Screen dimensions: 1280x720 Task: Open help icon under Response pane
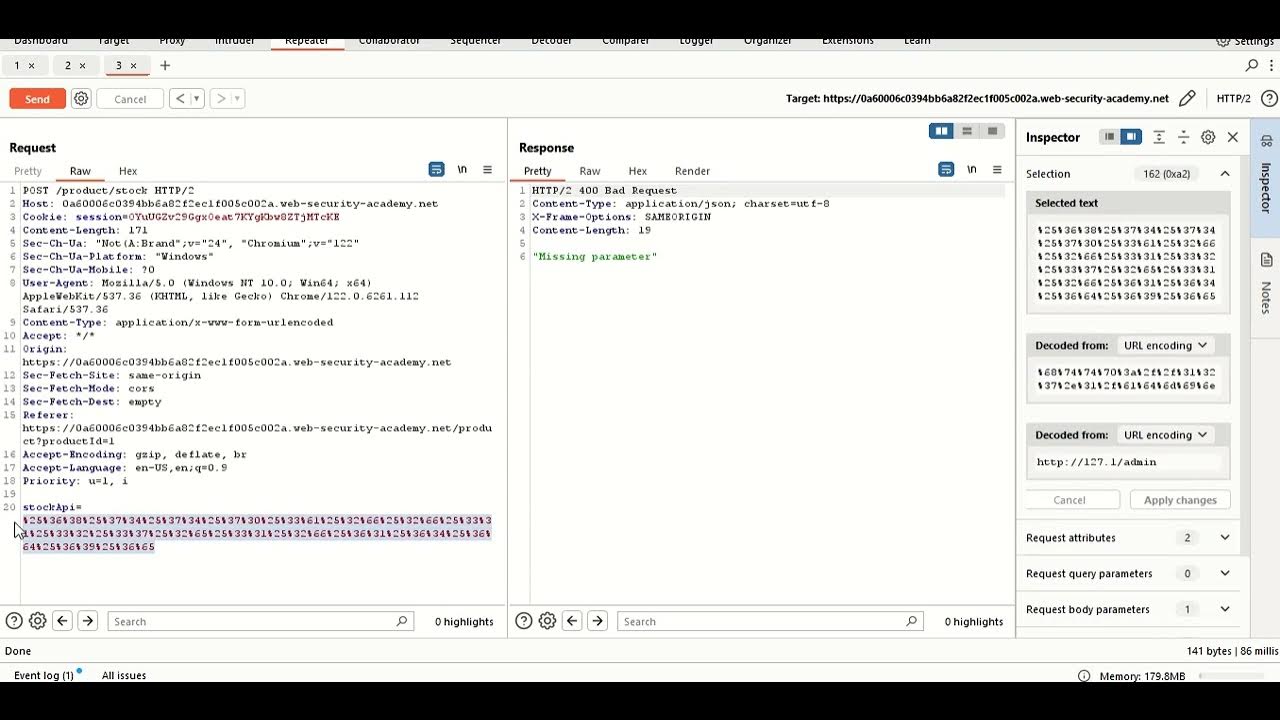(x=523, y=621)
